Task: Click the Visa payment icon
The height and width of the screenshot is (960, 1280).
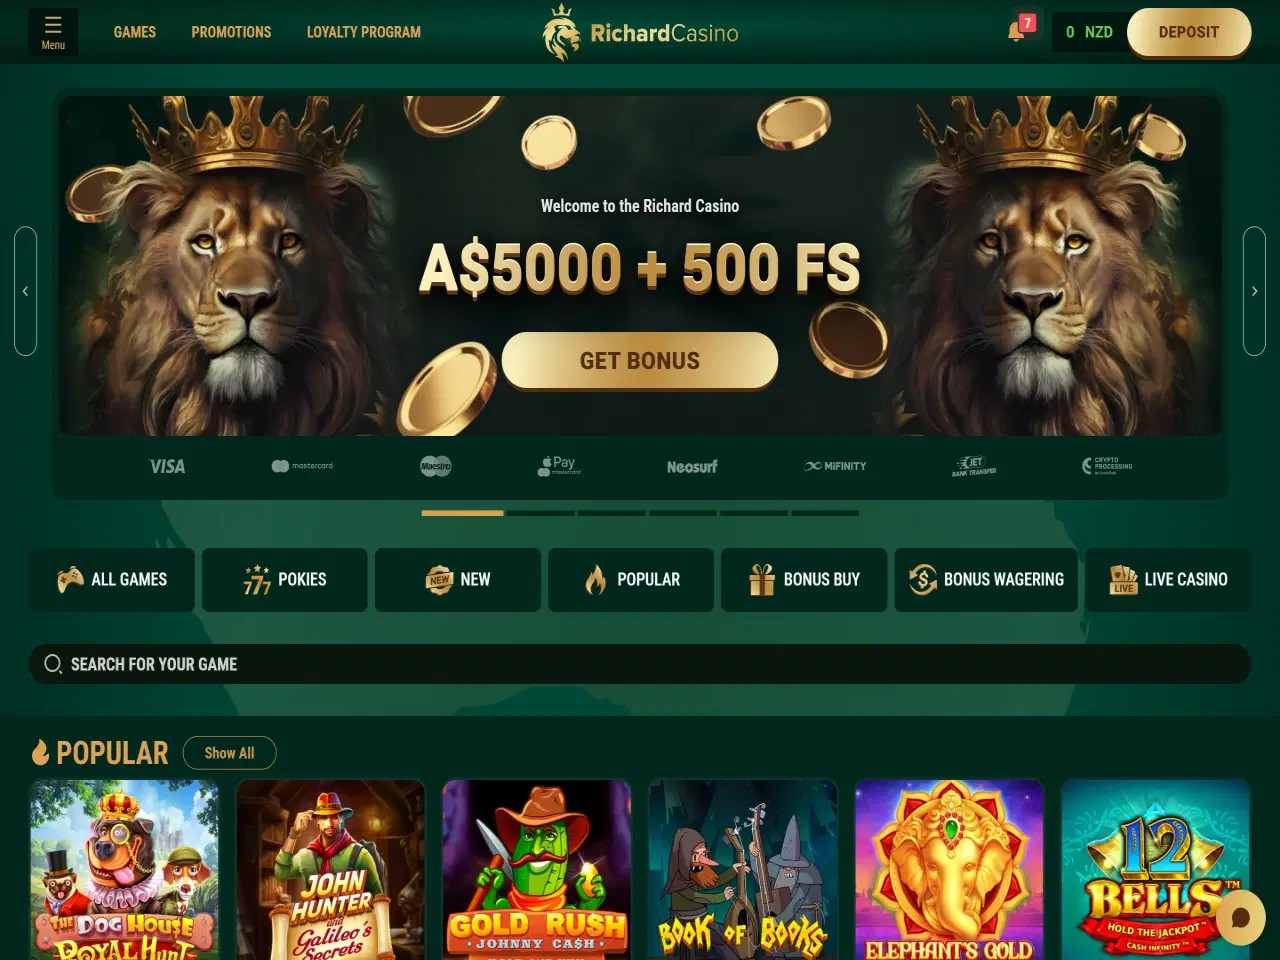Action: 167,466
